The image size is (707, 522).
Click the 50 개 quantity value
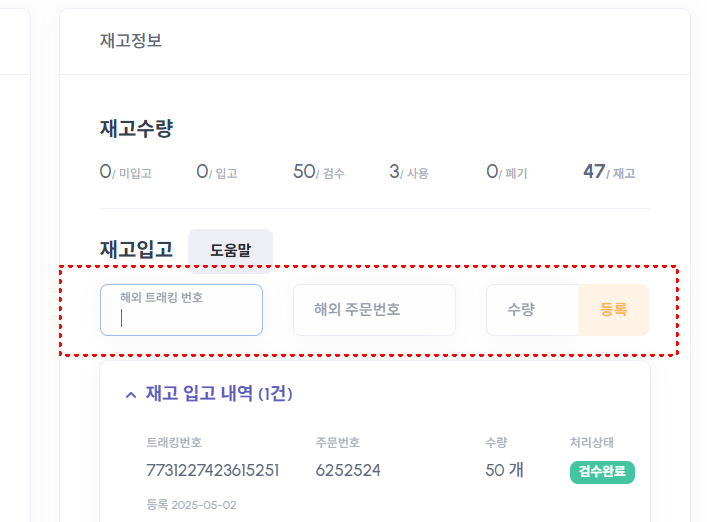pyautogui.click(x=504, y=470)
